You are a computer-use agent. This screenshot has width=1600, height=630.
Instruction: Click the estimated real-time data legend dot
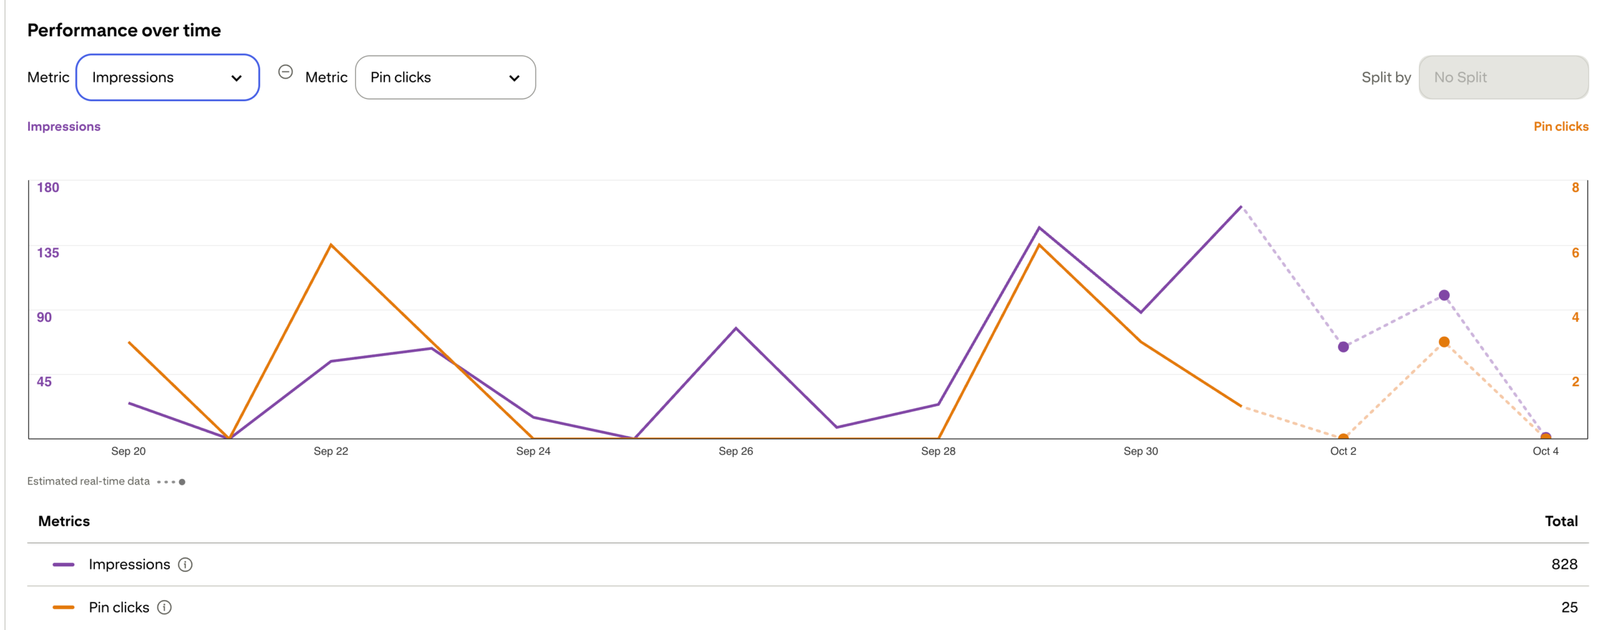tap(182, 482)
